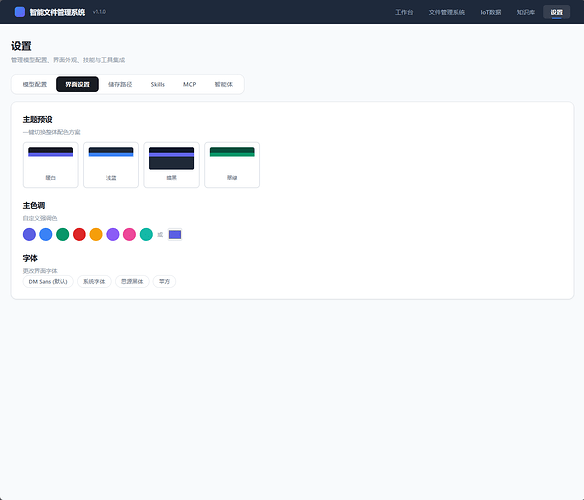
Task: Select the 界面设置 tab
Action: pyautogui.click(x=77, y=84)
